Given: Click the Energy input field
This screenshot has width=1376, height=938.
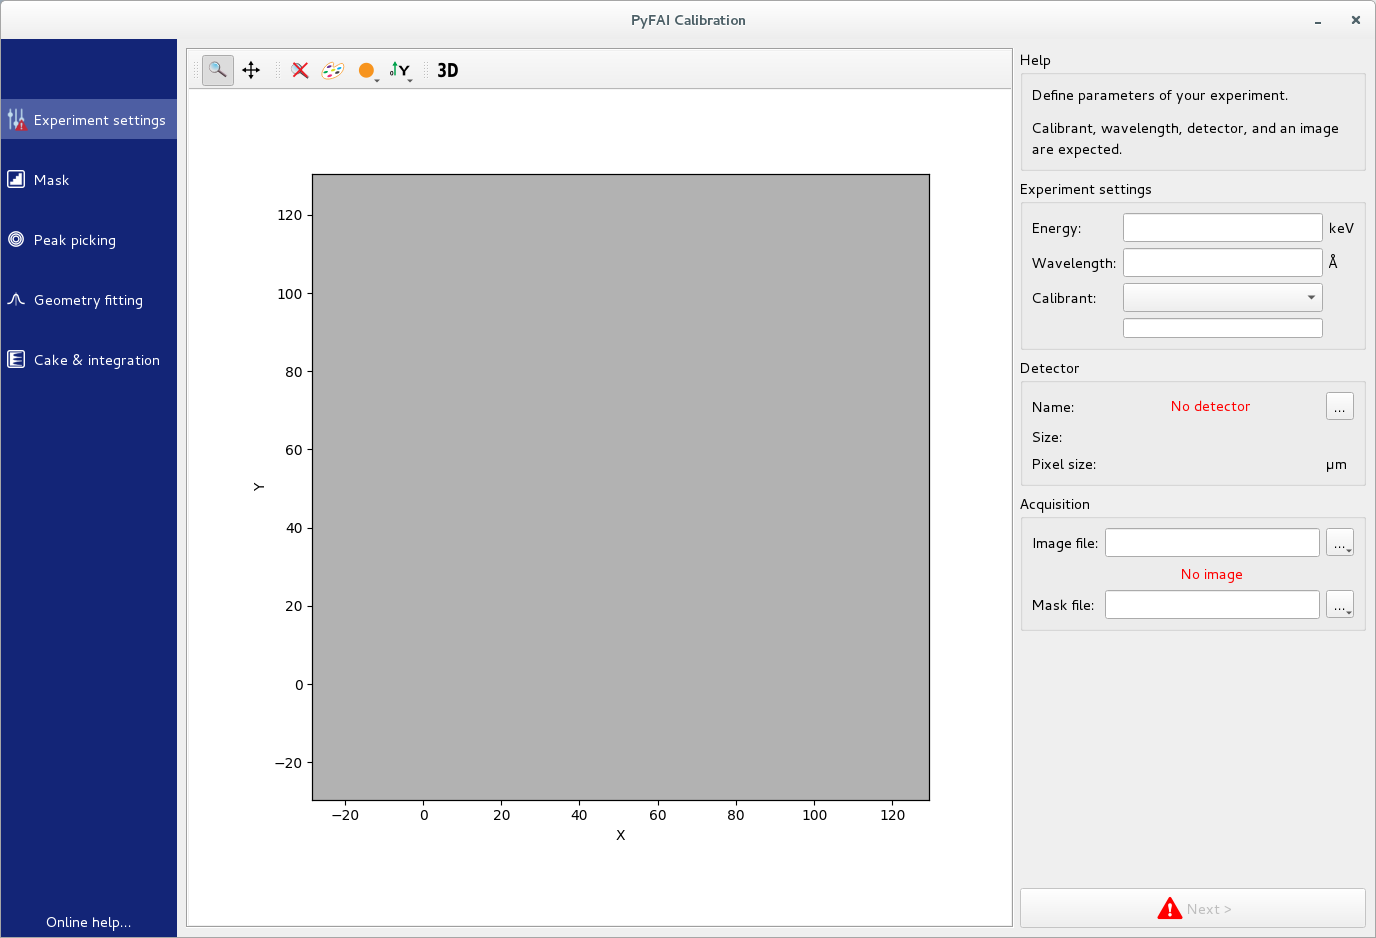Looking at the screenshot, I should pos(1222,228).
